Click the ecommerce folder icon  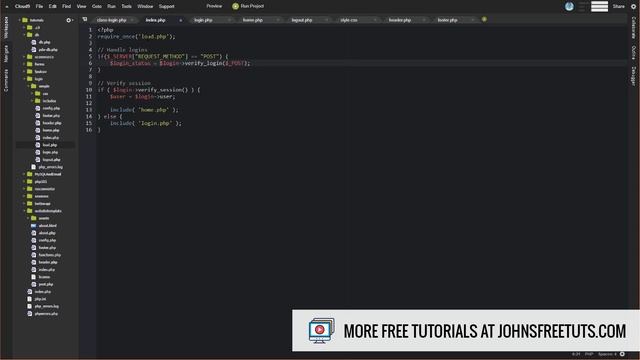click(29, 57)
